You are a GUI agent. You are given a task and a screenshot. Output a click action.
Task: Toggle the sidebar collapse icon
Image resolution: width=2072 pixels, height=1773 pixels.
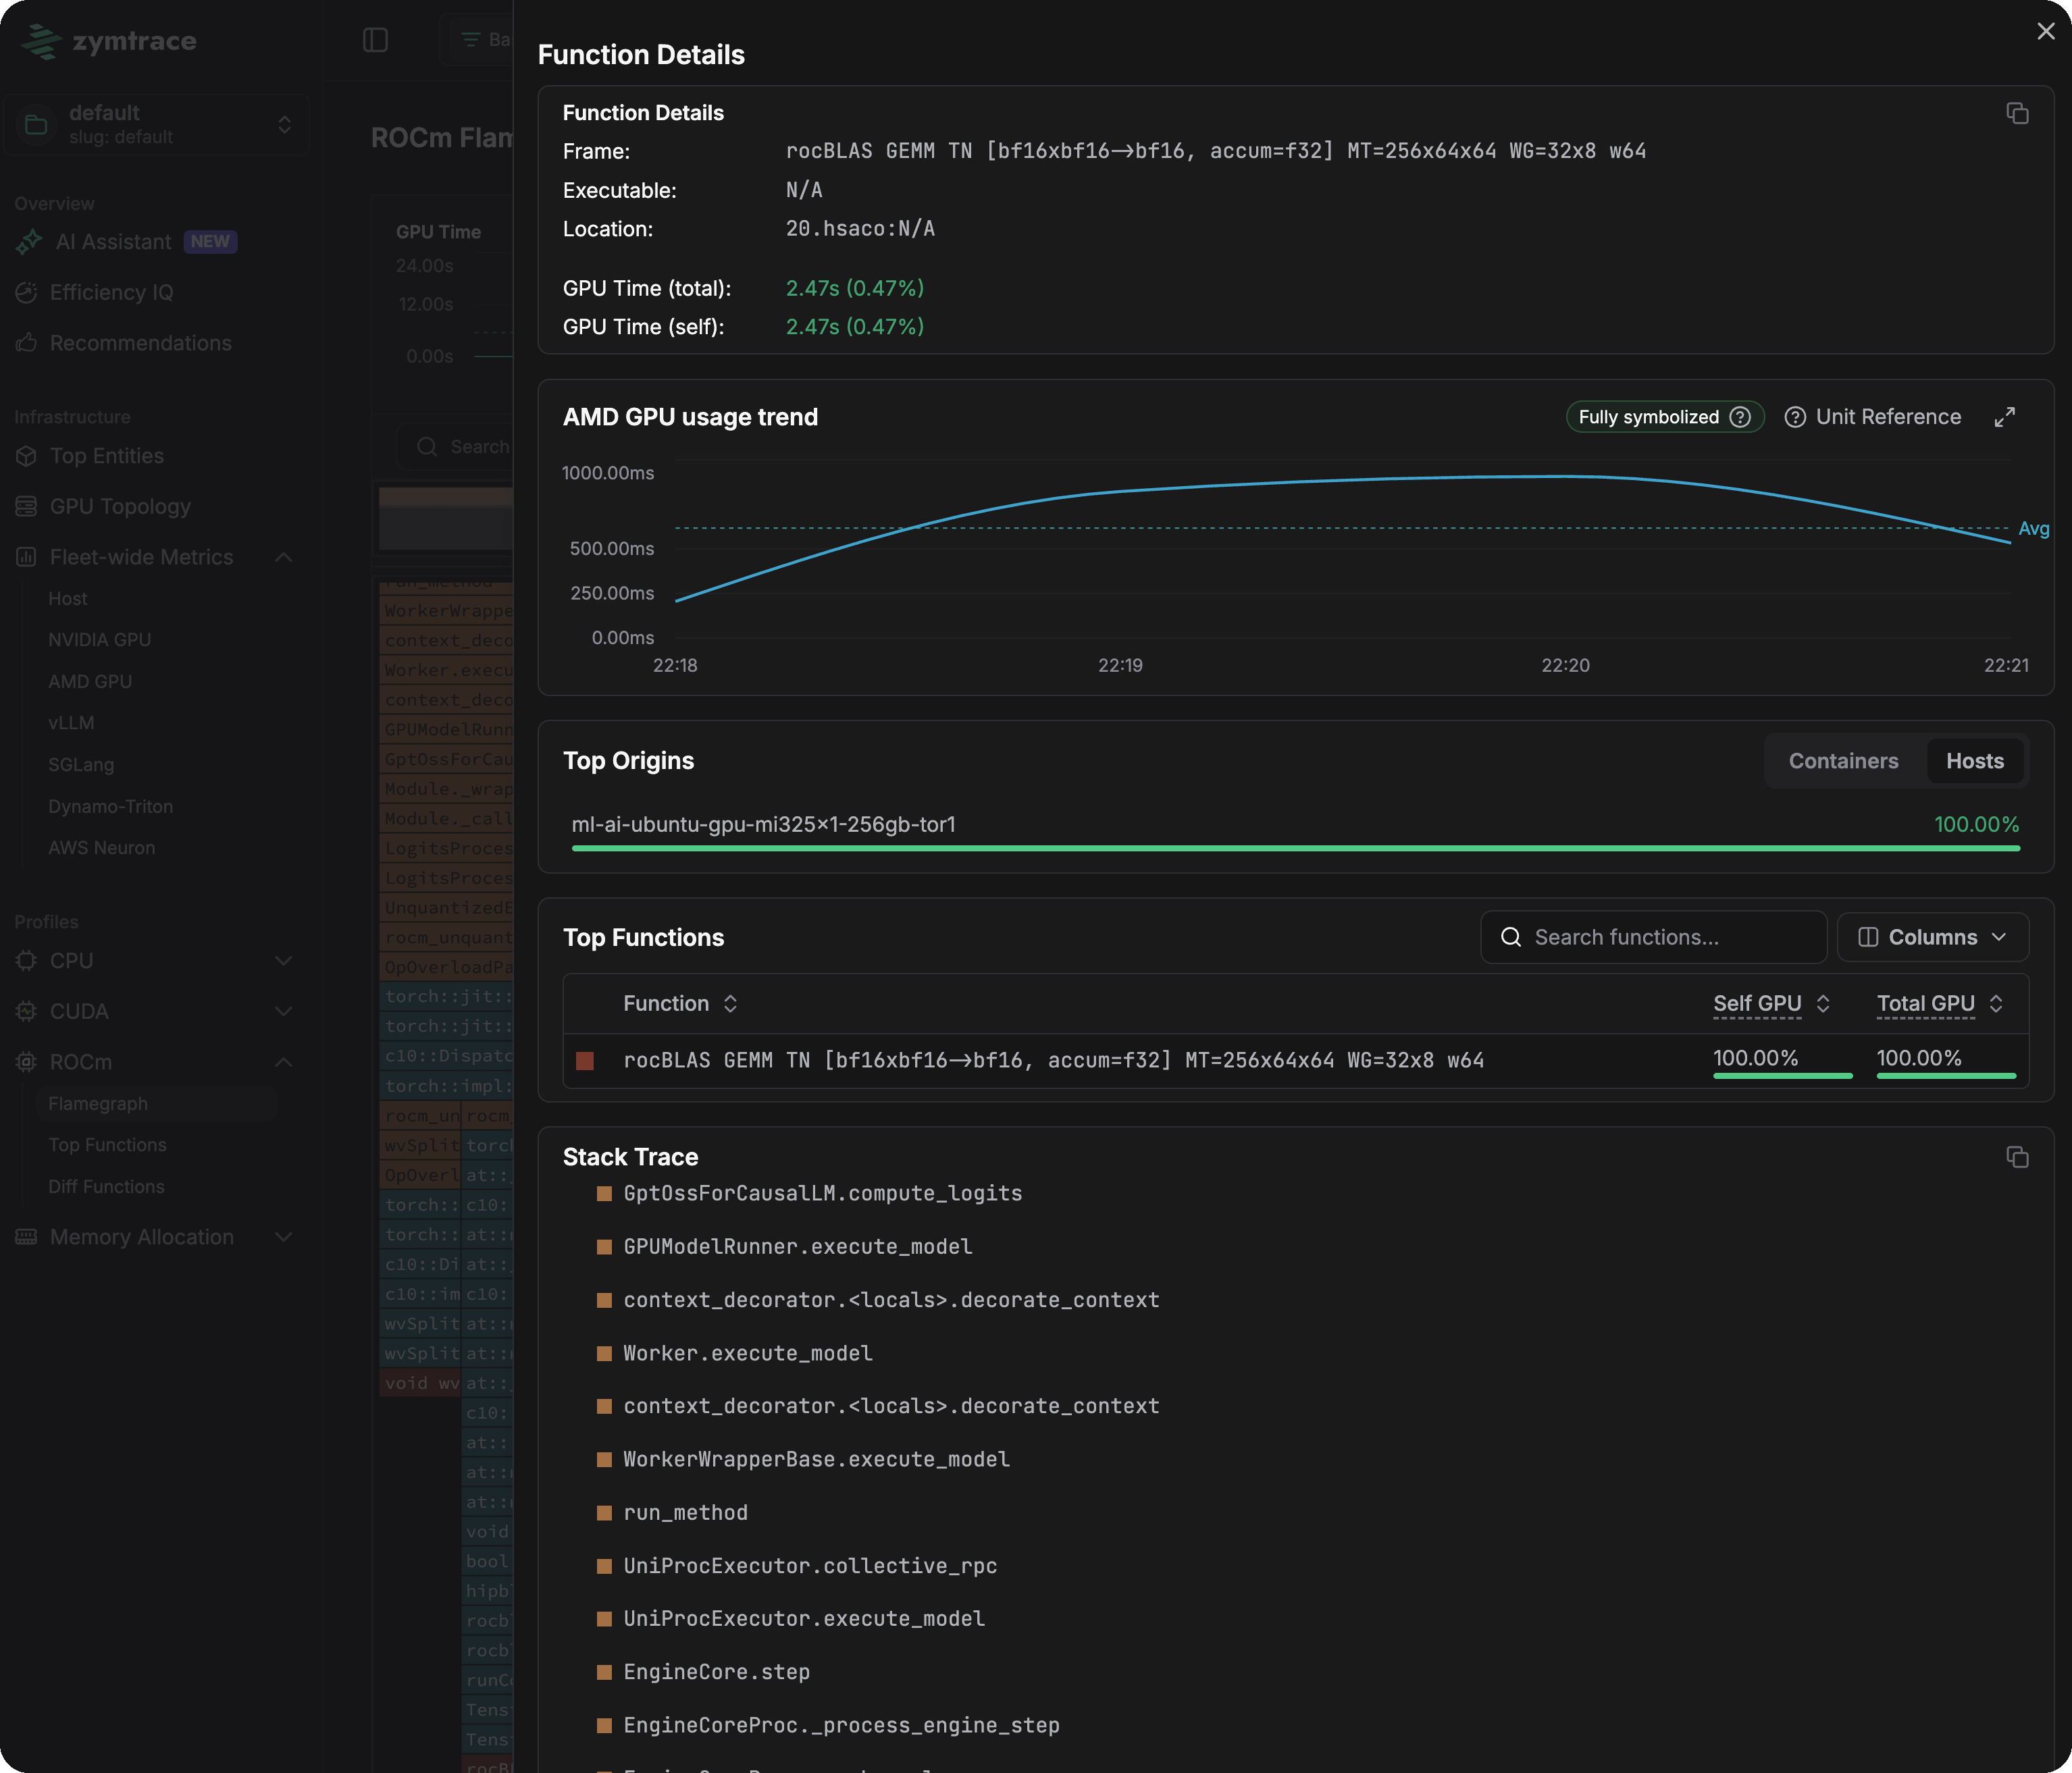[x=375, y=40]
